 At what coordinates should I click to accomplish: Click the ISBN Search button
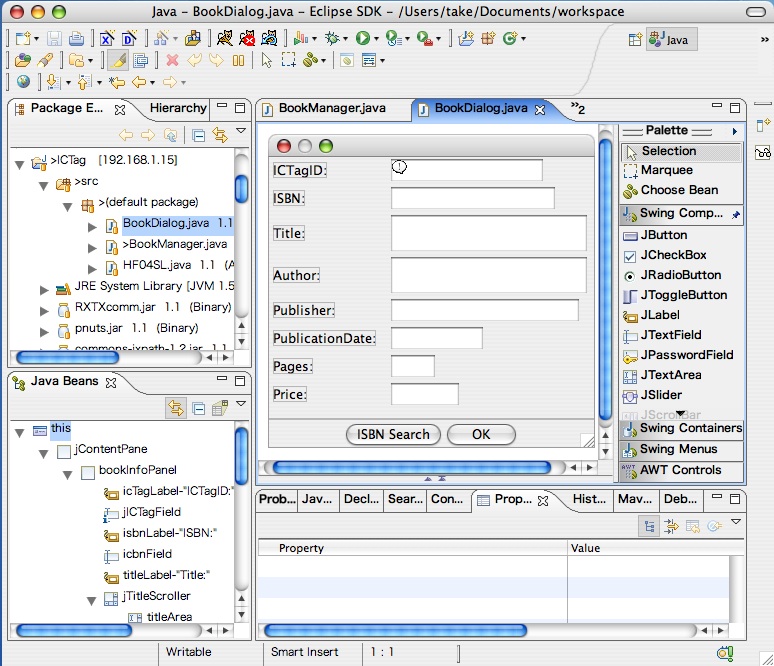tap(393, 434)
